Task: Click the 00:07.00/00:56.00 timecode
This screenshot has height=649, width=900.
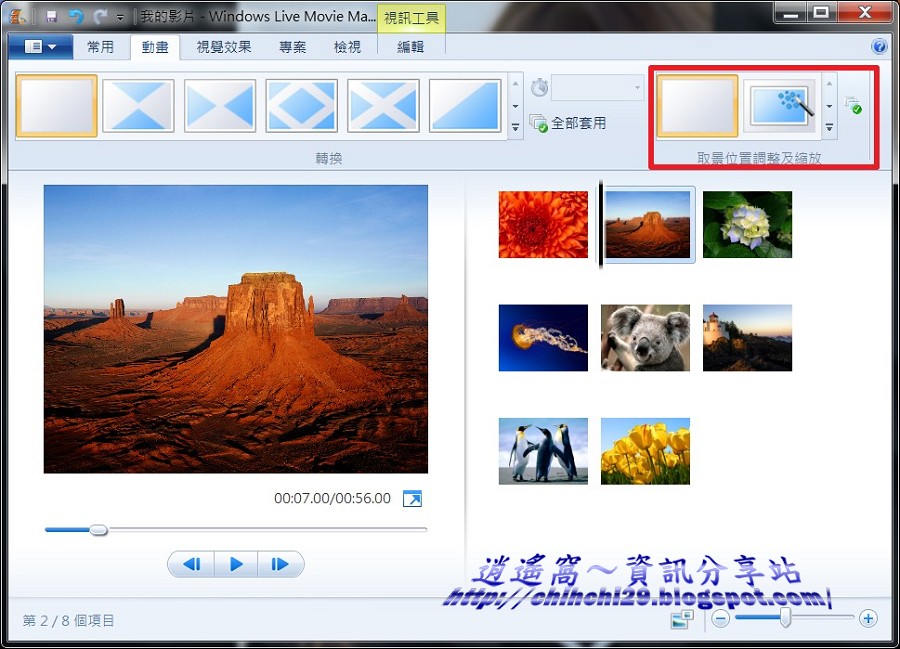Action: pos(332,498)
